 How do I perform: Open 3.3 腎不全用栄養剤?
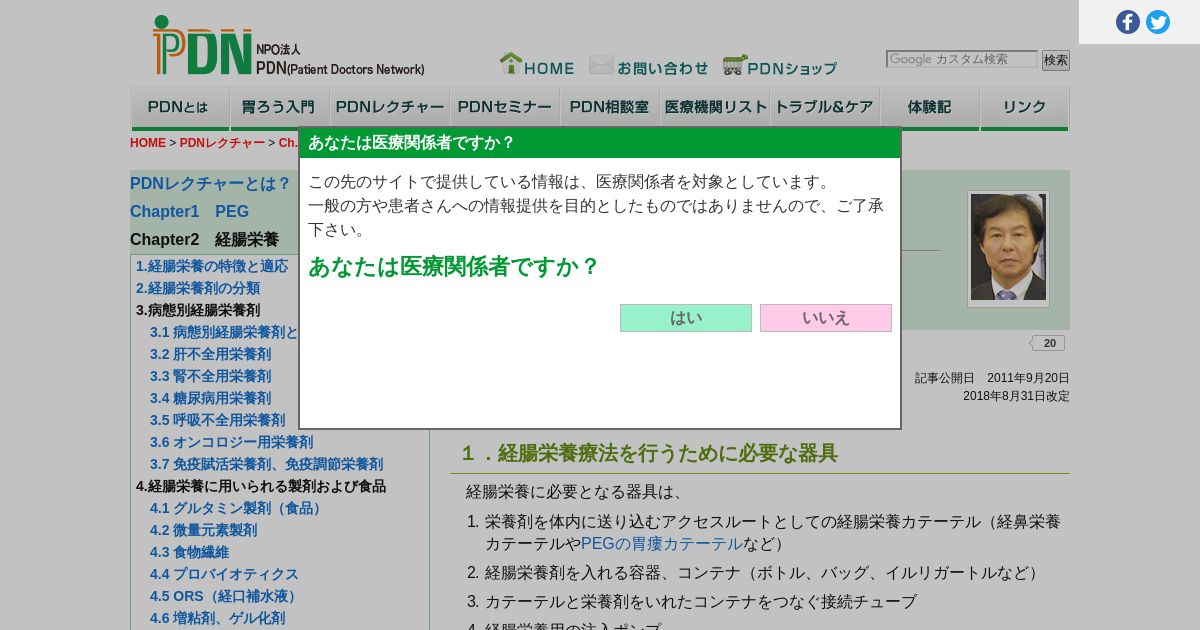pyautogui.click(x=210, y=376)
